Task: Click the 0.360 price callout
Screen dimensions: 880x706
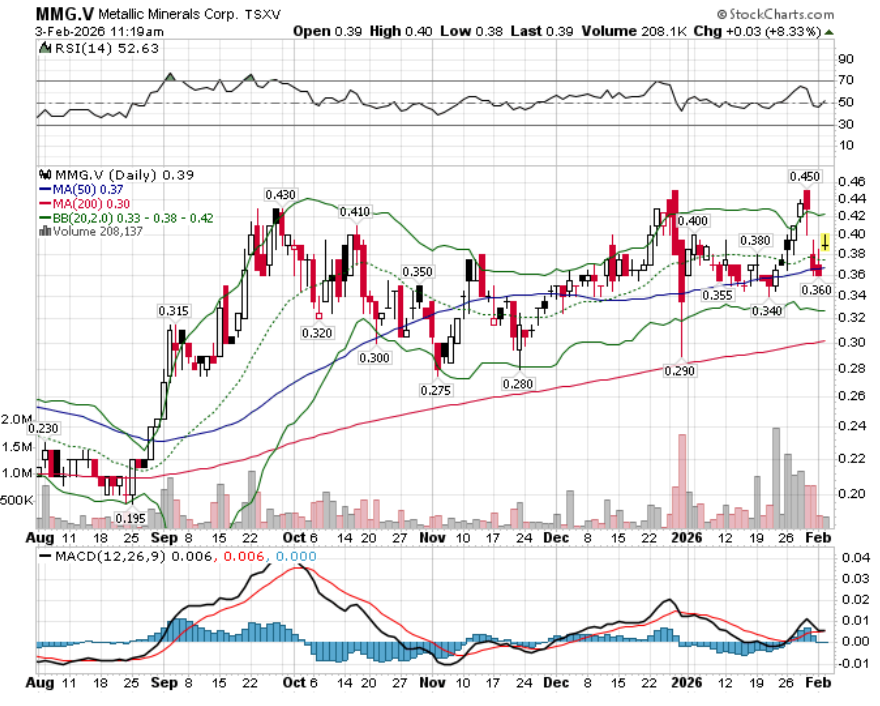Action: (x=816, y=290)
